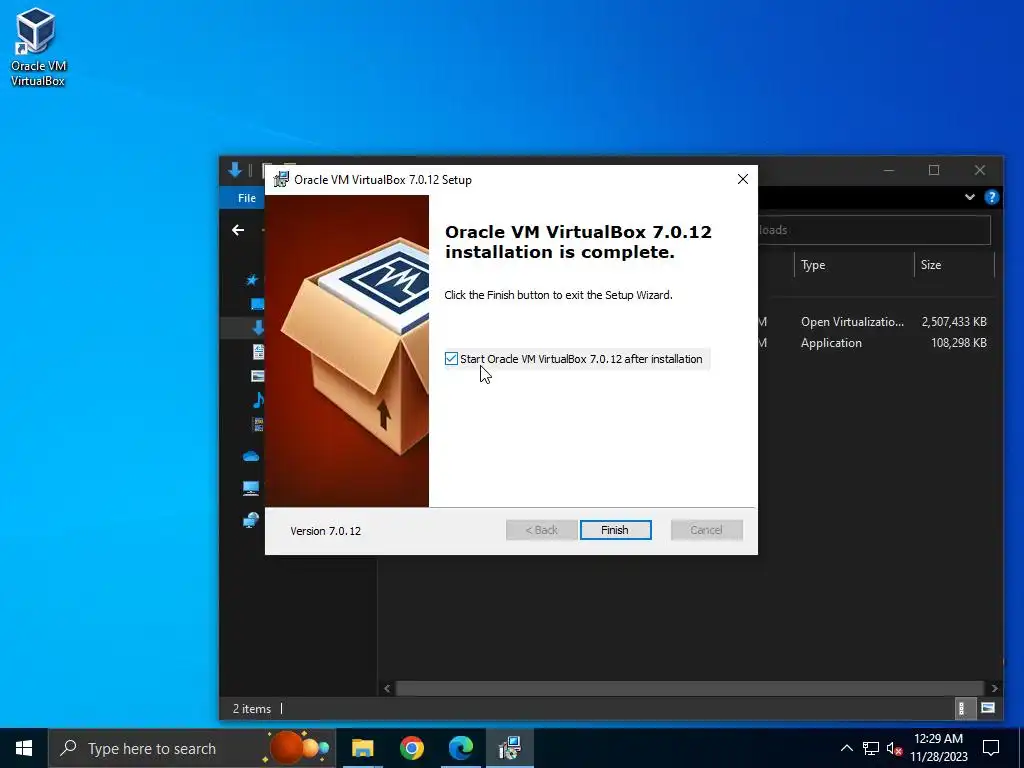Image resolution: width=1024 pixels, height=768 pixels.
Task: Open the File tab in File Explorer
Action: point(246,198)
